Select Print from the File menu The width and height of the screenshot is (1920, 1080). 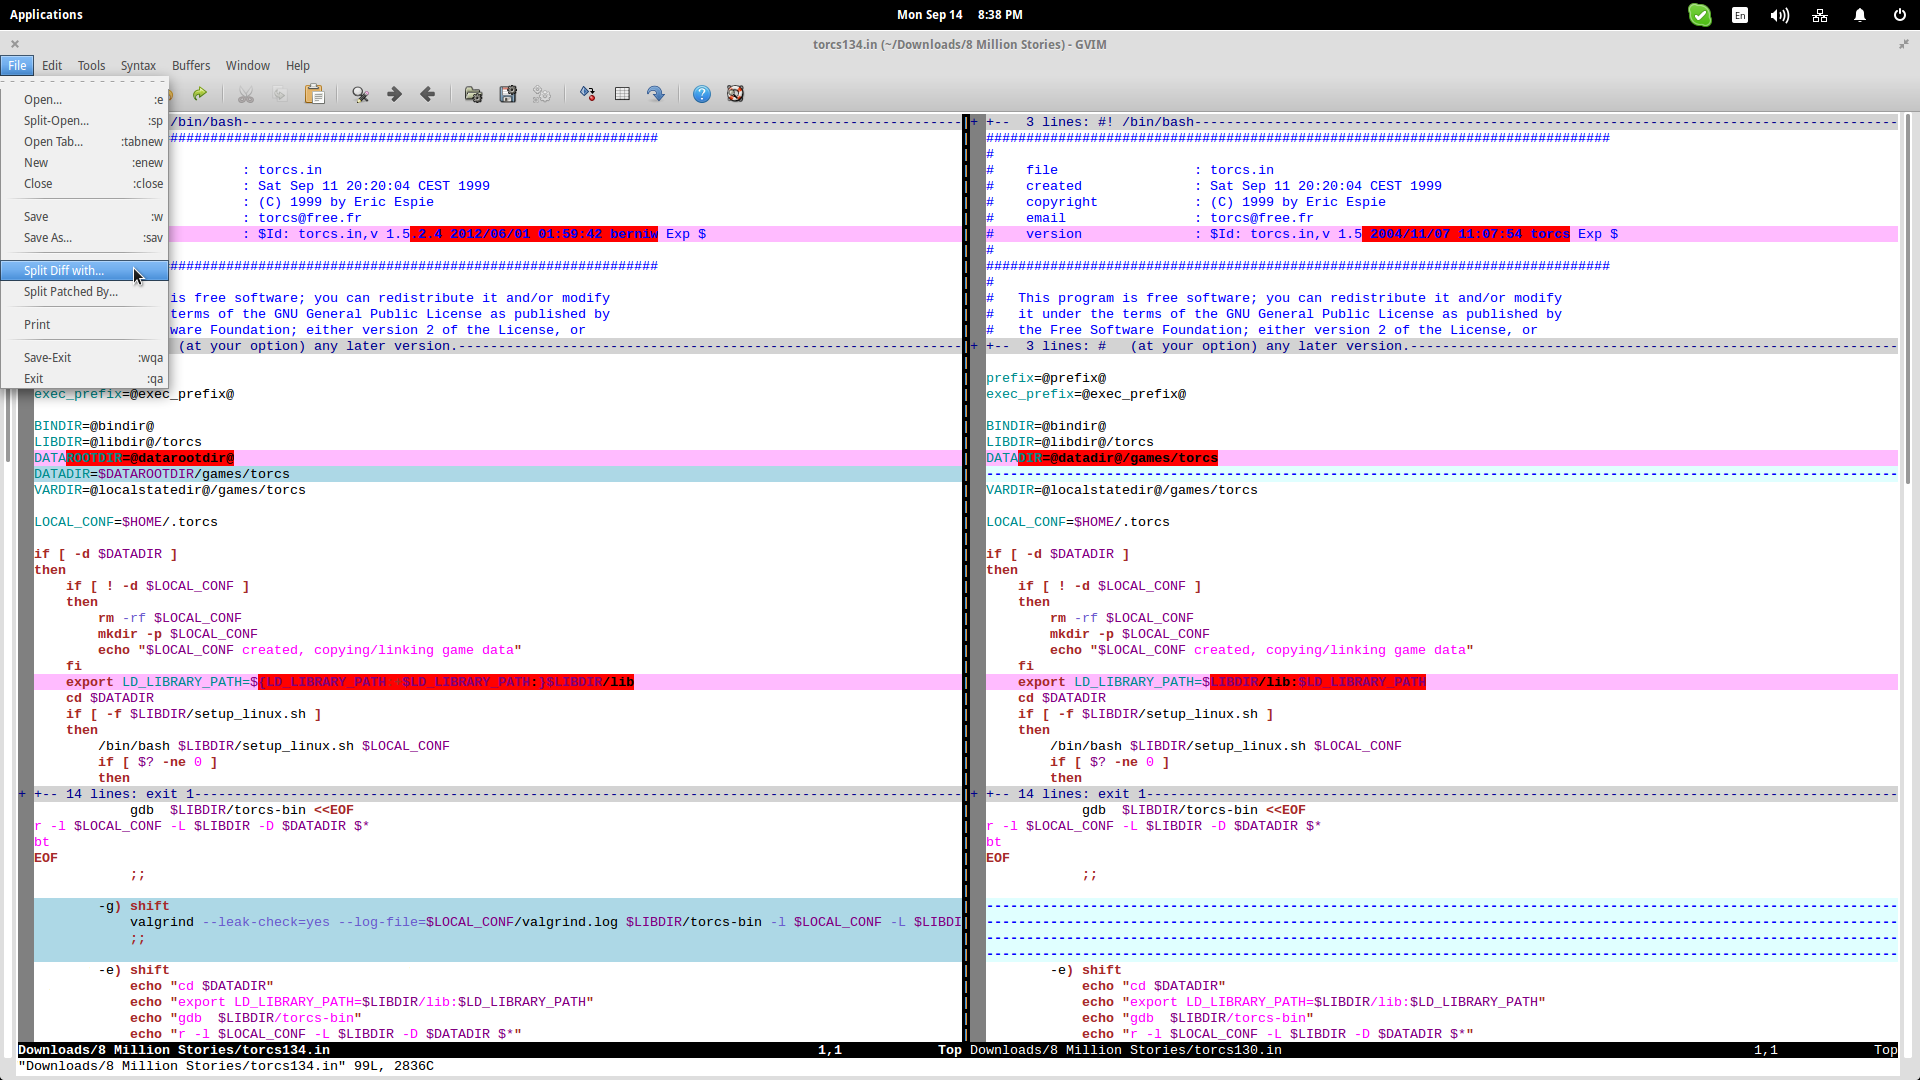coord(37,324)
